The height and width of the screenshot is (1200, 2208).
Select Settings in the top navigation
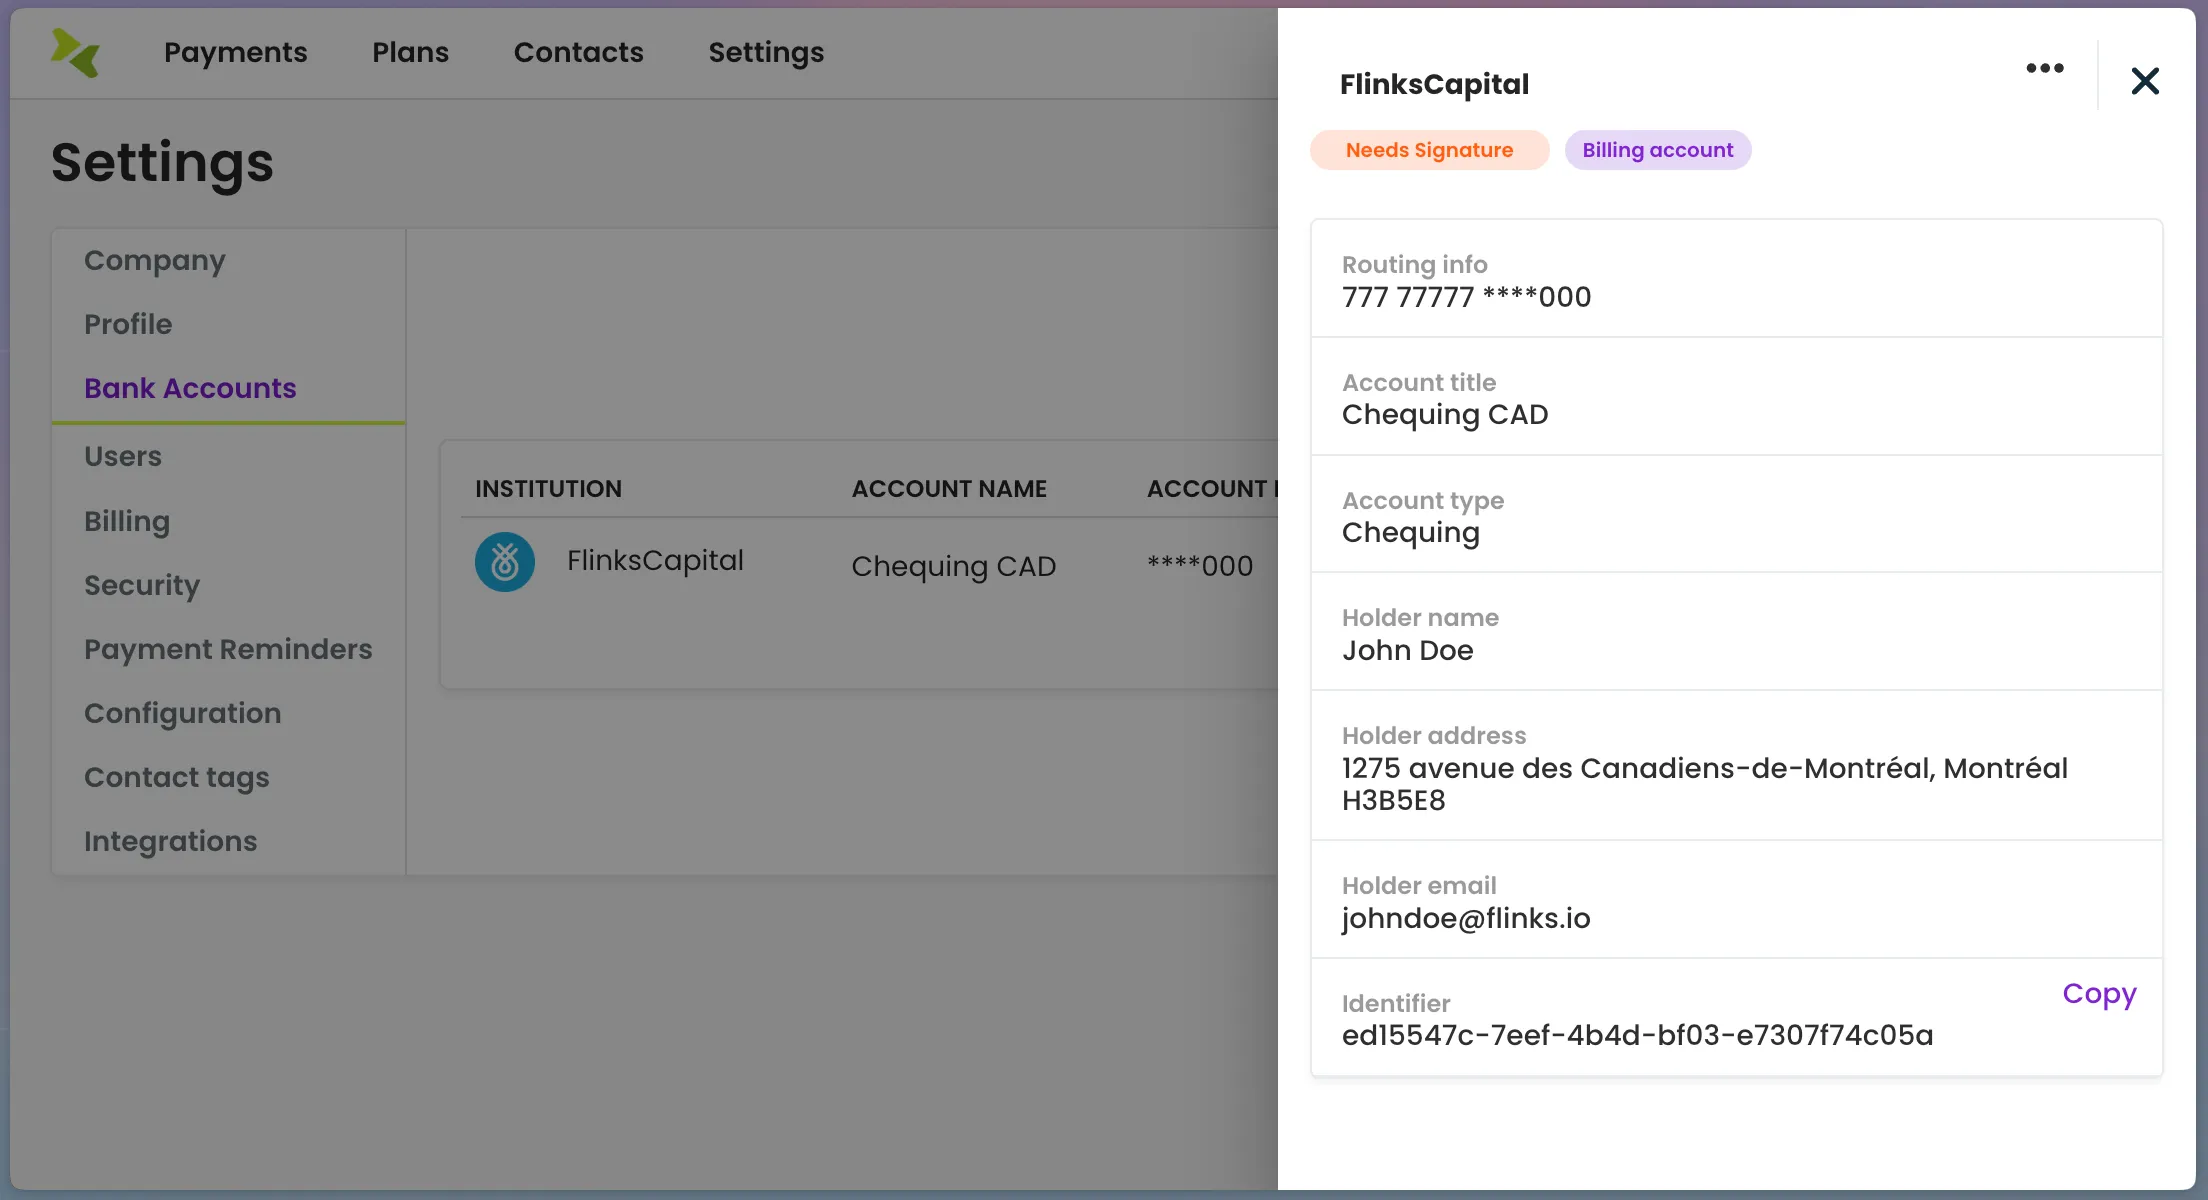pyautogui.click(x=767, y=52)
